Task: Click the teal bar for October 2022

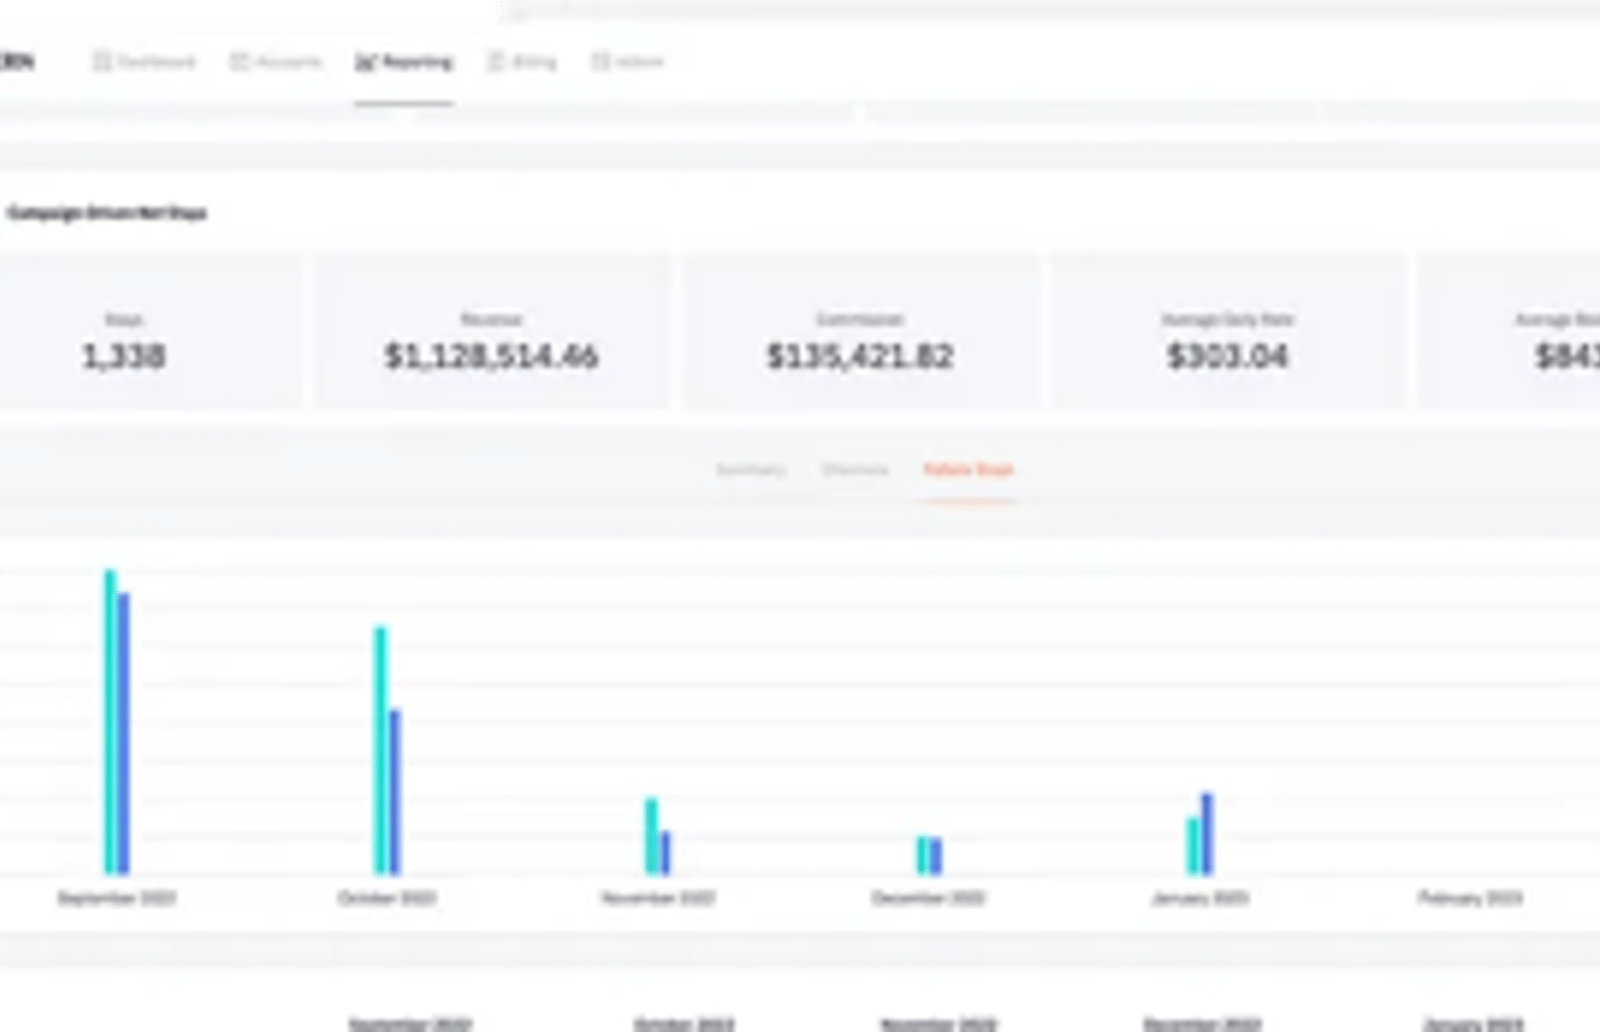Action: pyautogui.click(x=380, y=750)
